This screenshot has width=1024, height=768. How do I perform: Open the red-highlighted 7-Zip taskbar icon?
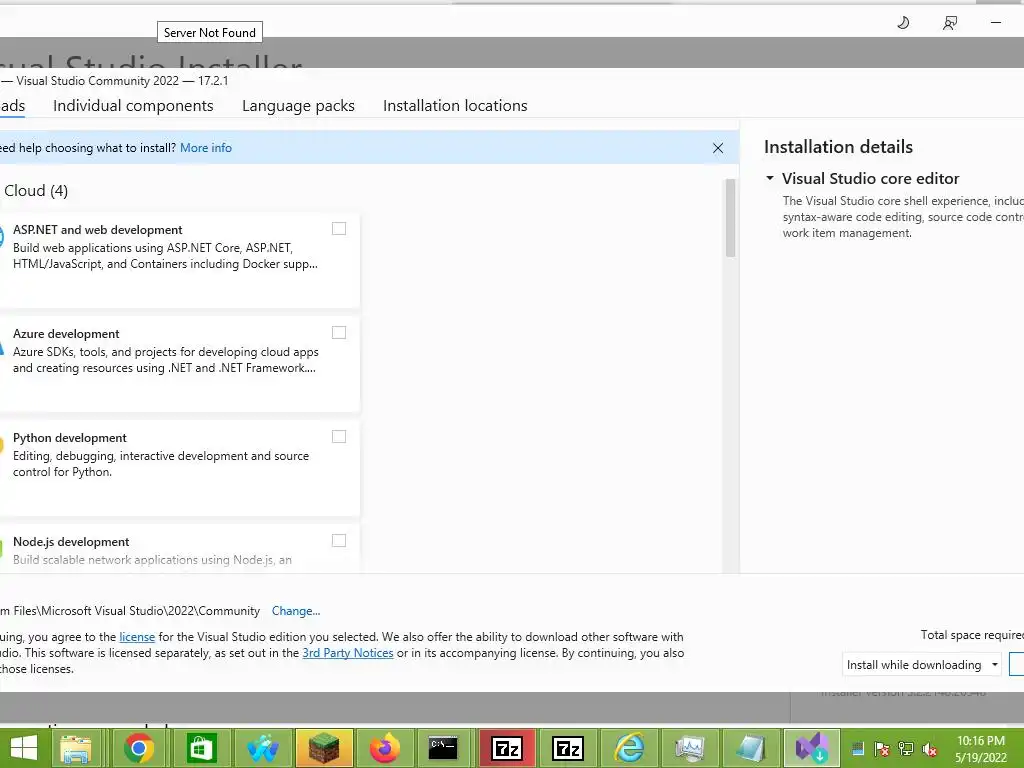pyautogui.click(x=507, y=748)
